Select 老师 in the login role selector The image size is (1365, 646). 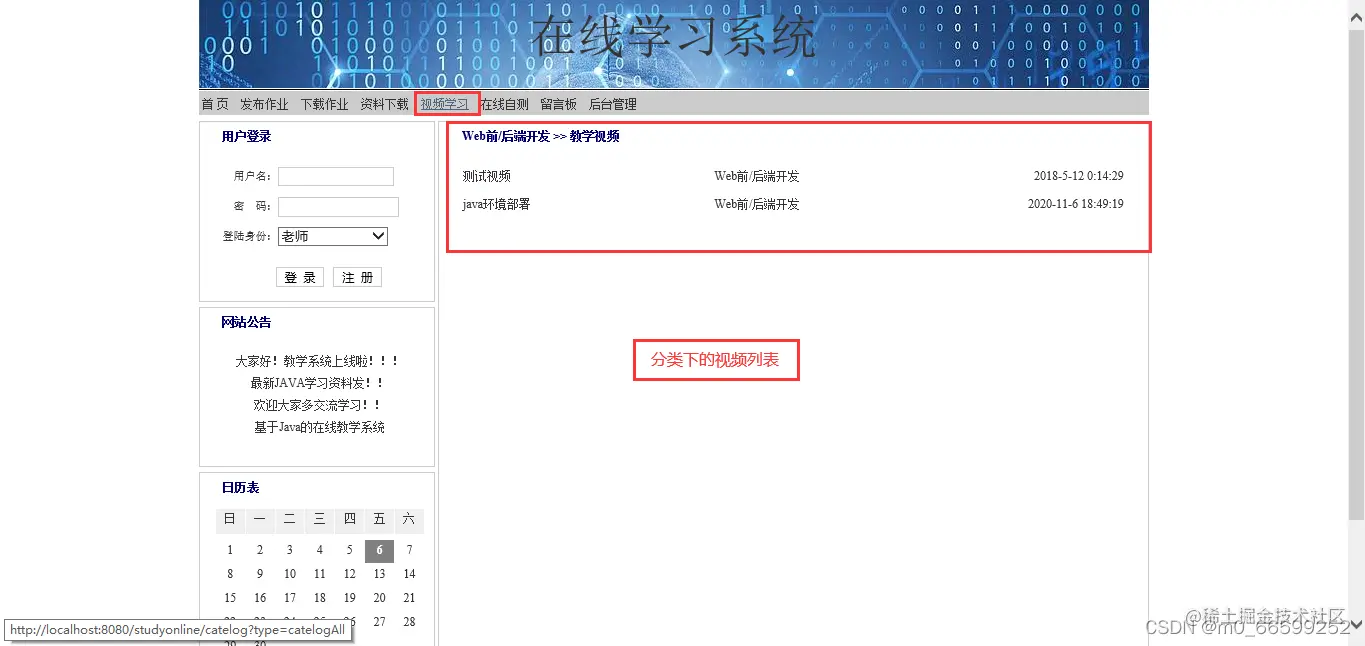pyautogui.click(x=332, y=236)
